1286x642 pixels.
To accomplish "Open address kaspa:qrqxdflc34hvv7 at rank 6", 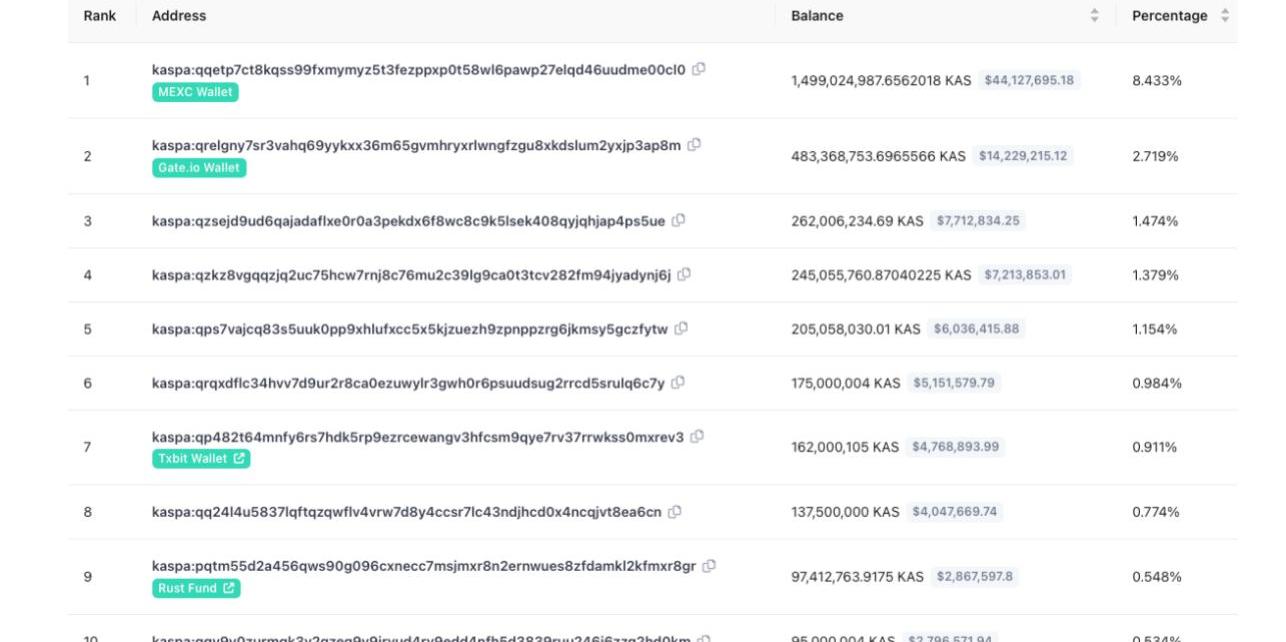I will (x=408, y=383).
